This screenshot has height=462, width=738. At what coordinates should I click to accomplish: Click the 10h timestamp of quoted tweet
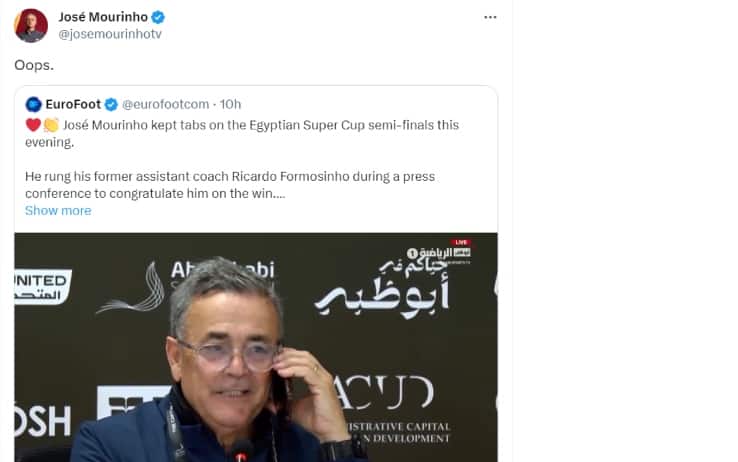point(231,104)
